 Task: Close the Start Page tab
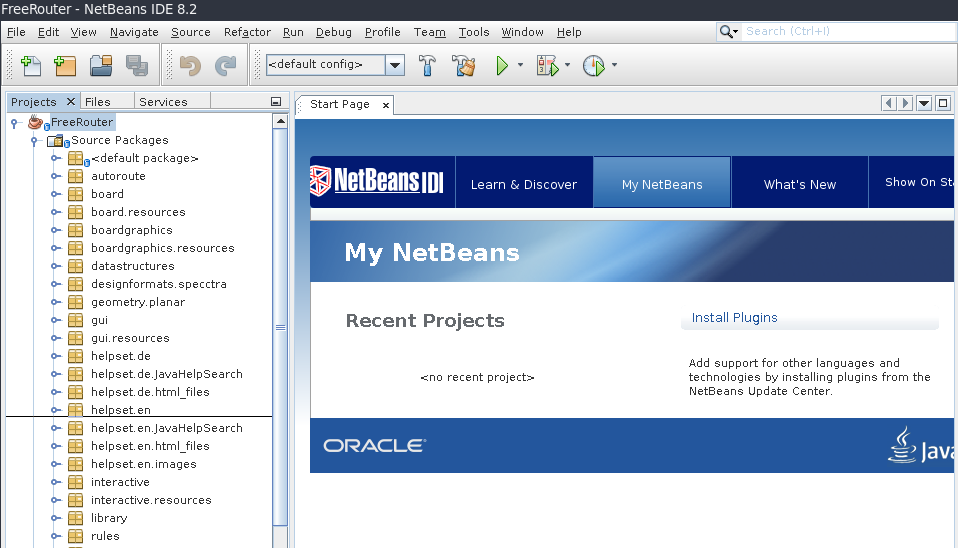[386, 105]
